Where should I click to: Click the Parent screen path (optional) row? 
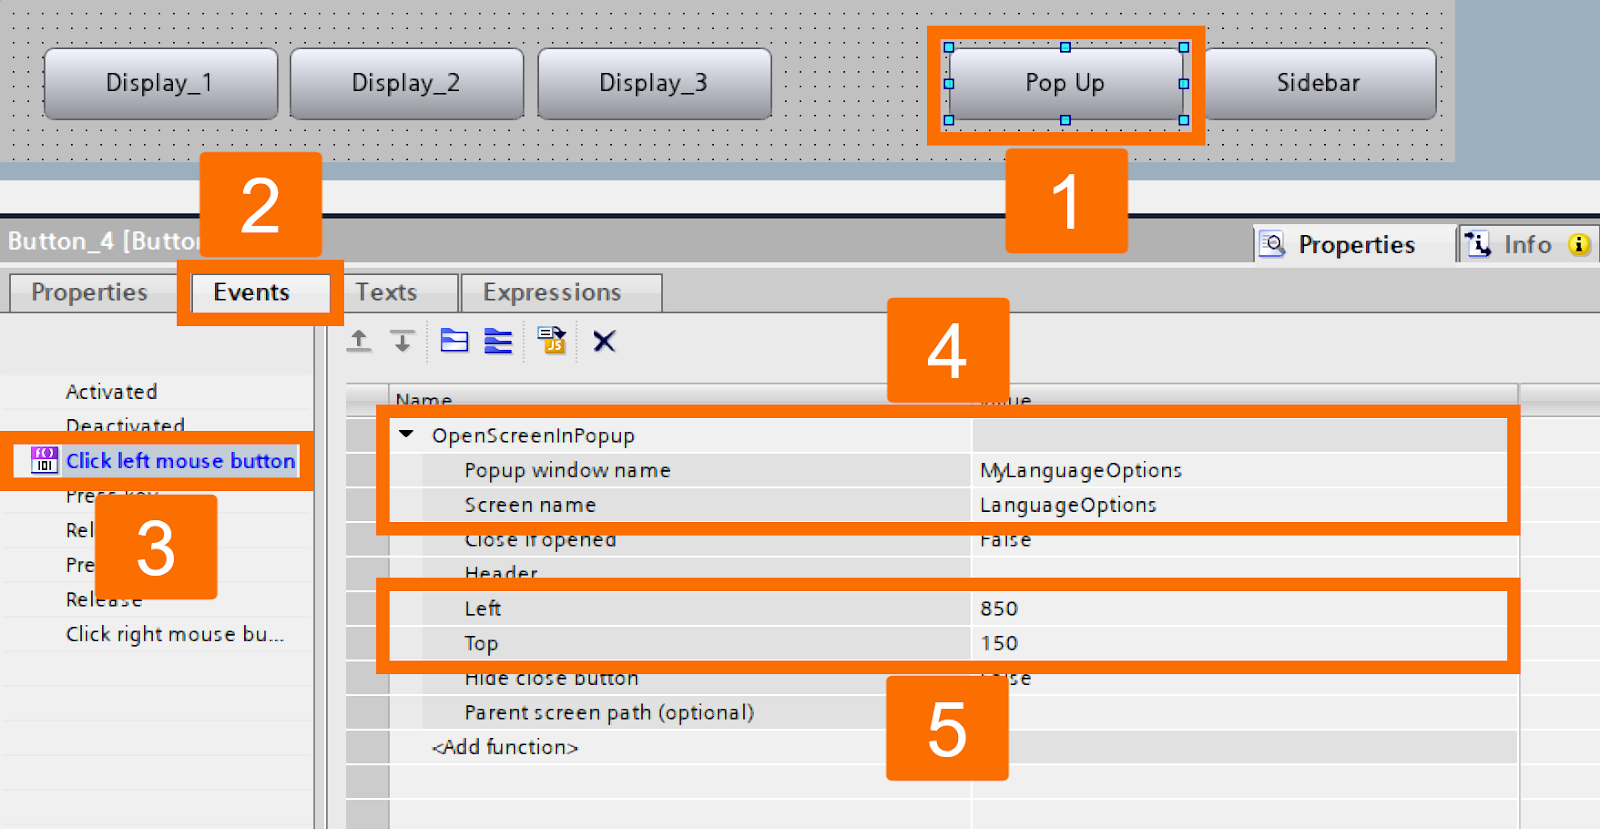pyautogui.click(x=609, y=712)
